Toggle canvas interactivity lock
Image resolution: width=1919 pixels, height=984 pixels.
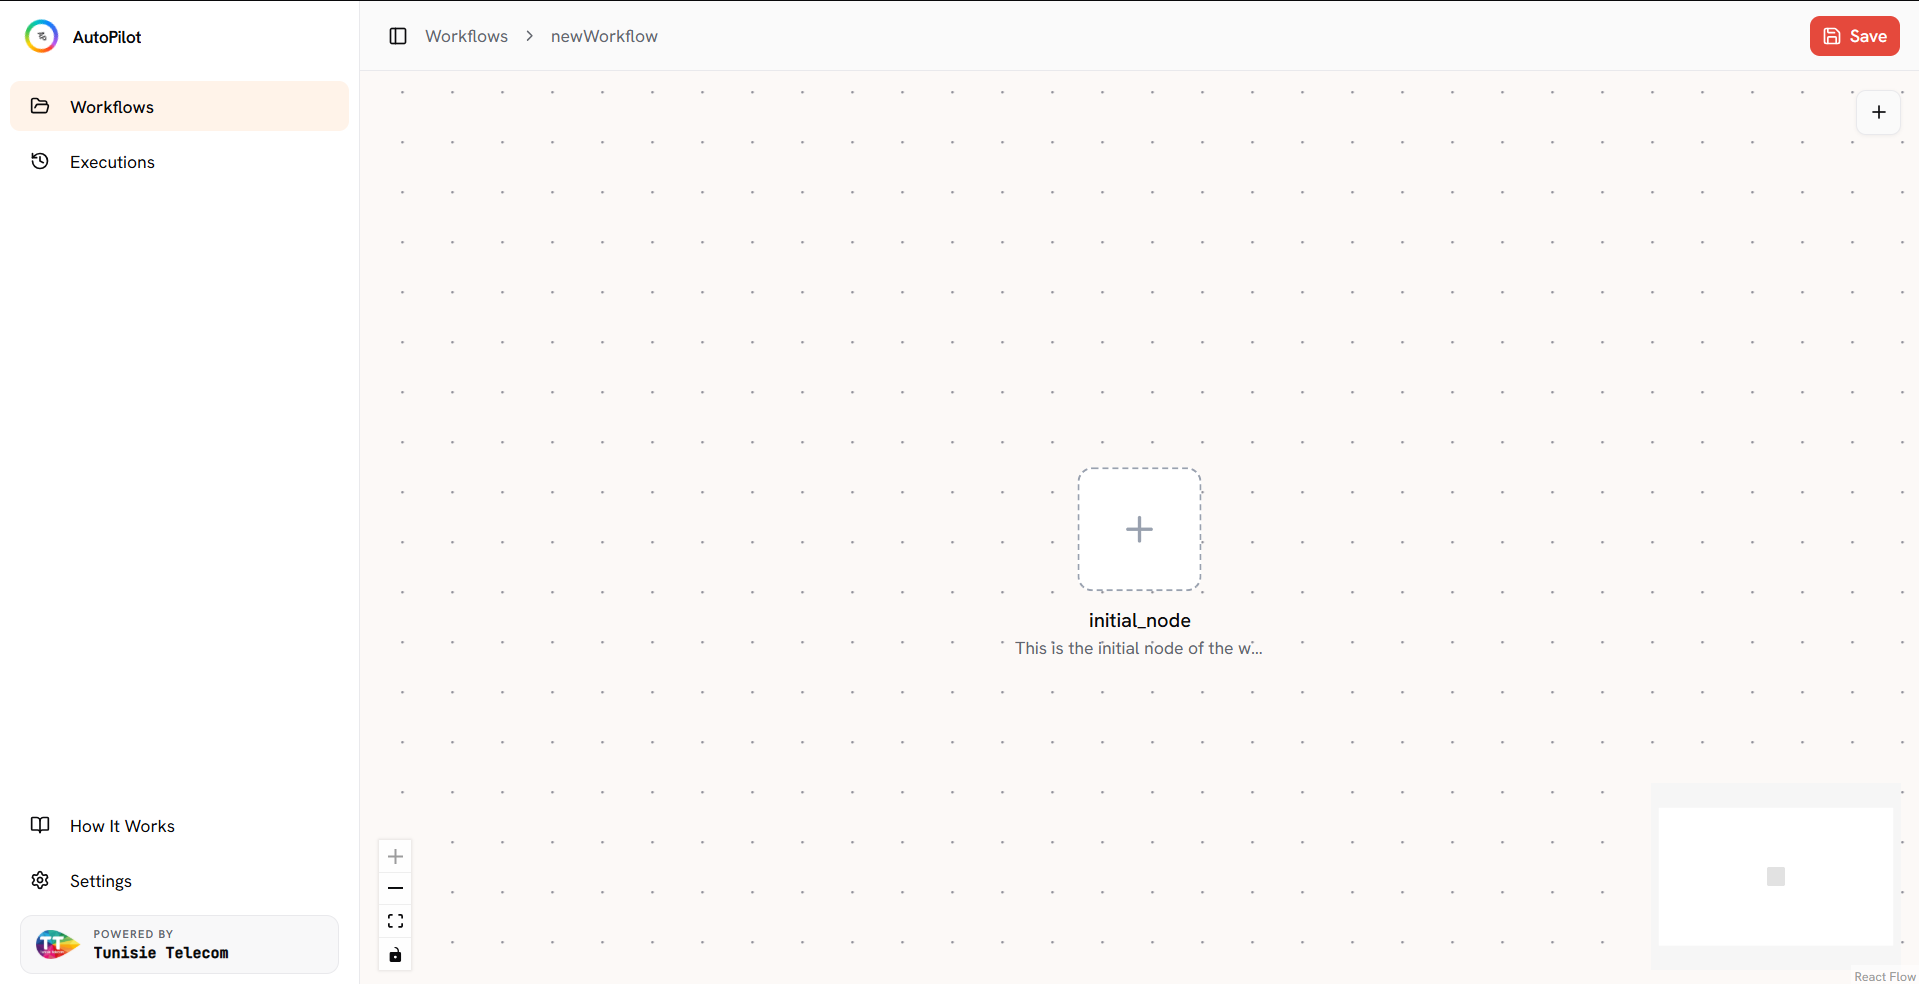[395, 954]
